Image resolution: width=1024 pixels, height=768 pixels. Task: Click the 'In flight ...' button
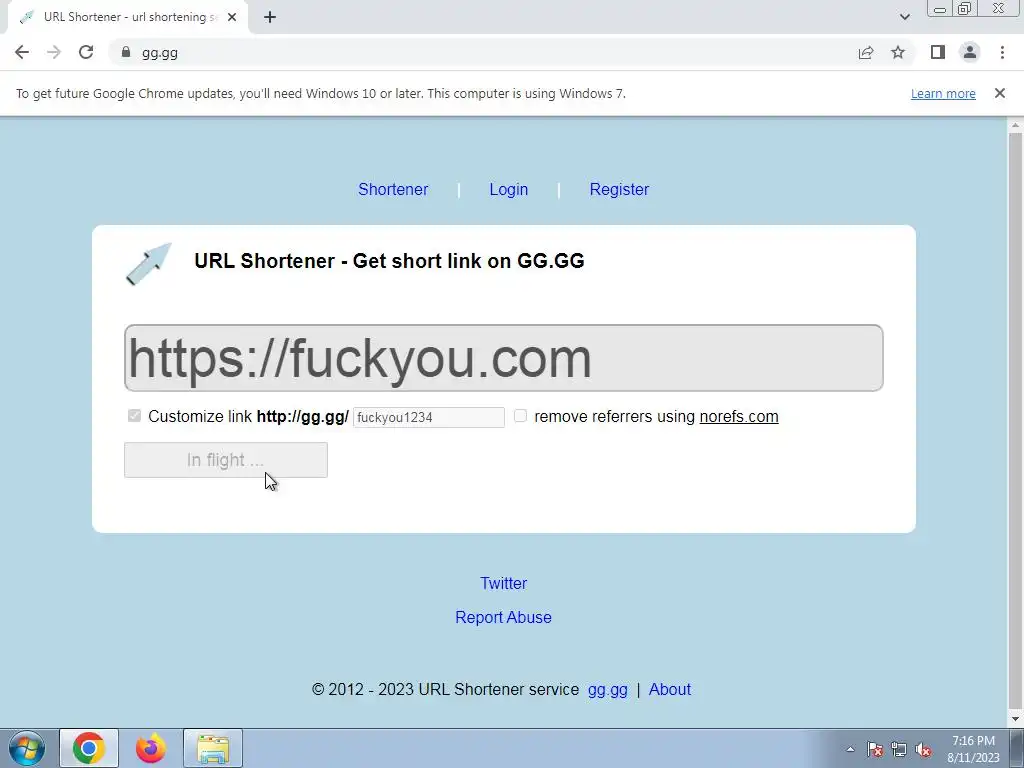click(226, 460)
